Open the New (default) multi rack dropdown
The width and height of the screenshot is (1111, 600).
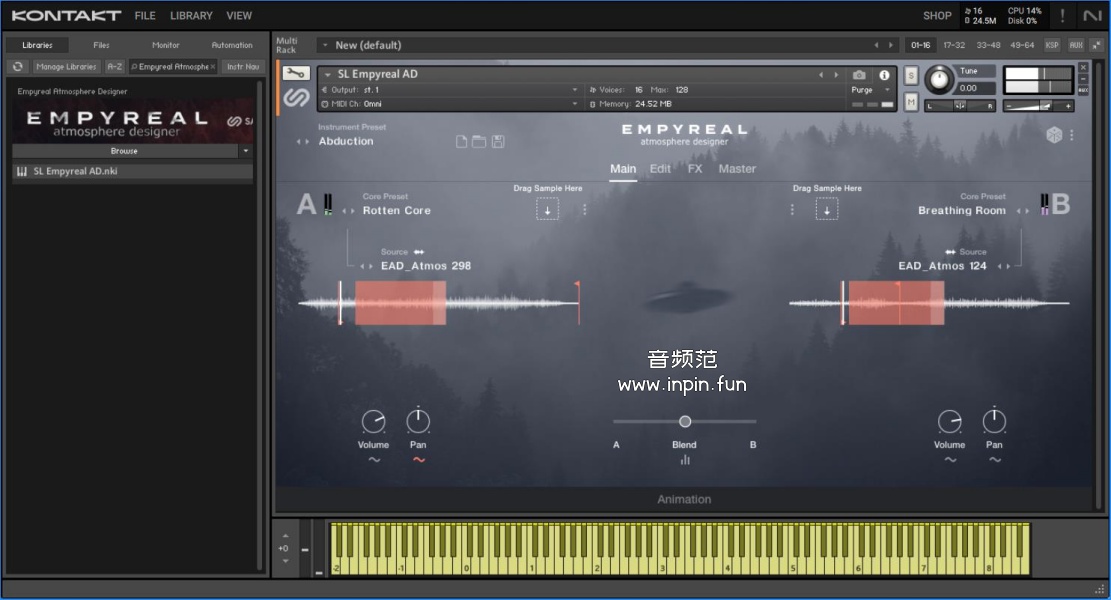point(325,45)
